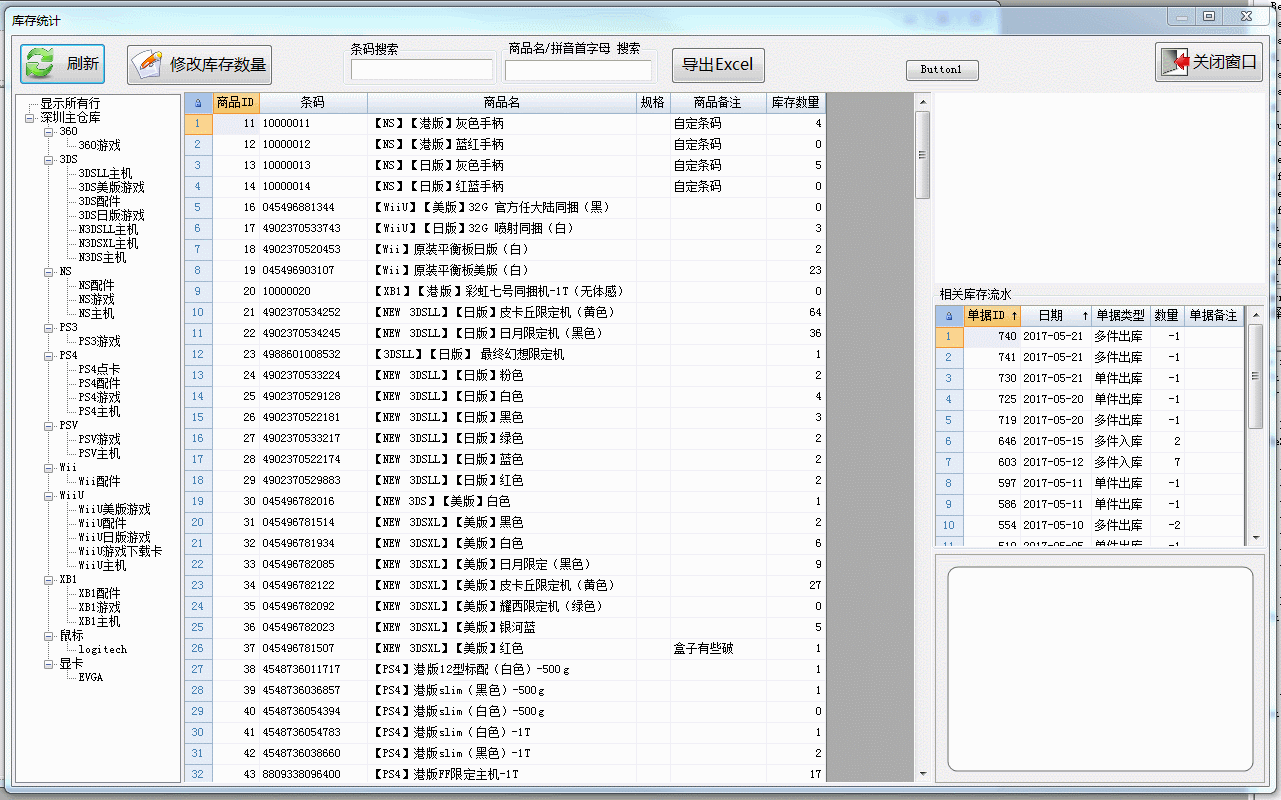Sort by 商品ID column header
Viewport: 1281px width, 800px height.
235,103
